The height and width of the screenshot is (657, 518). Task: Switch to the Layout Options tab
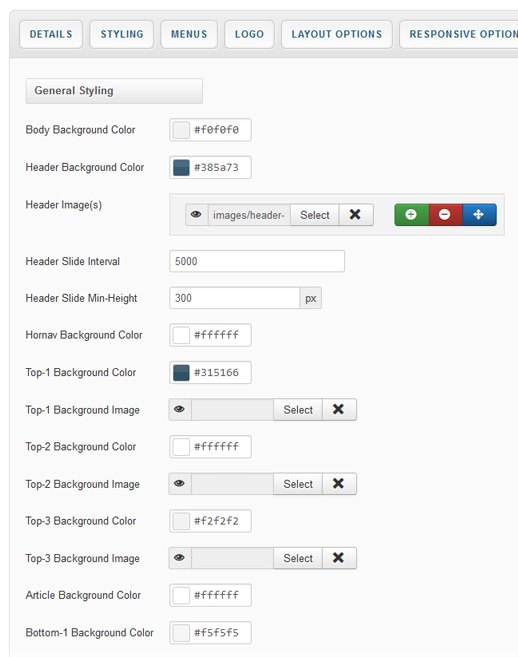click(337, 34)
